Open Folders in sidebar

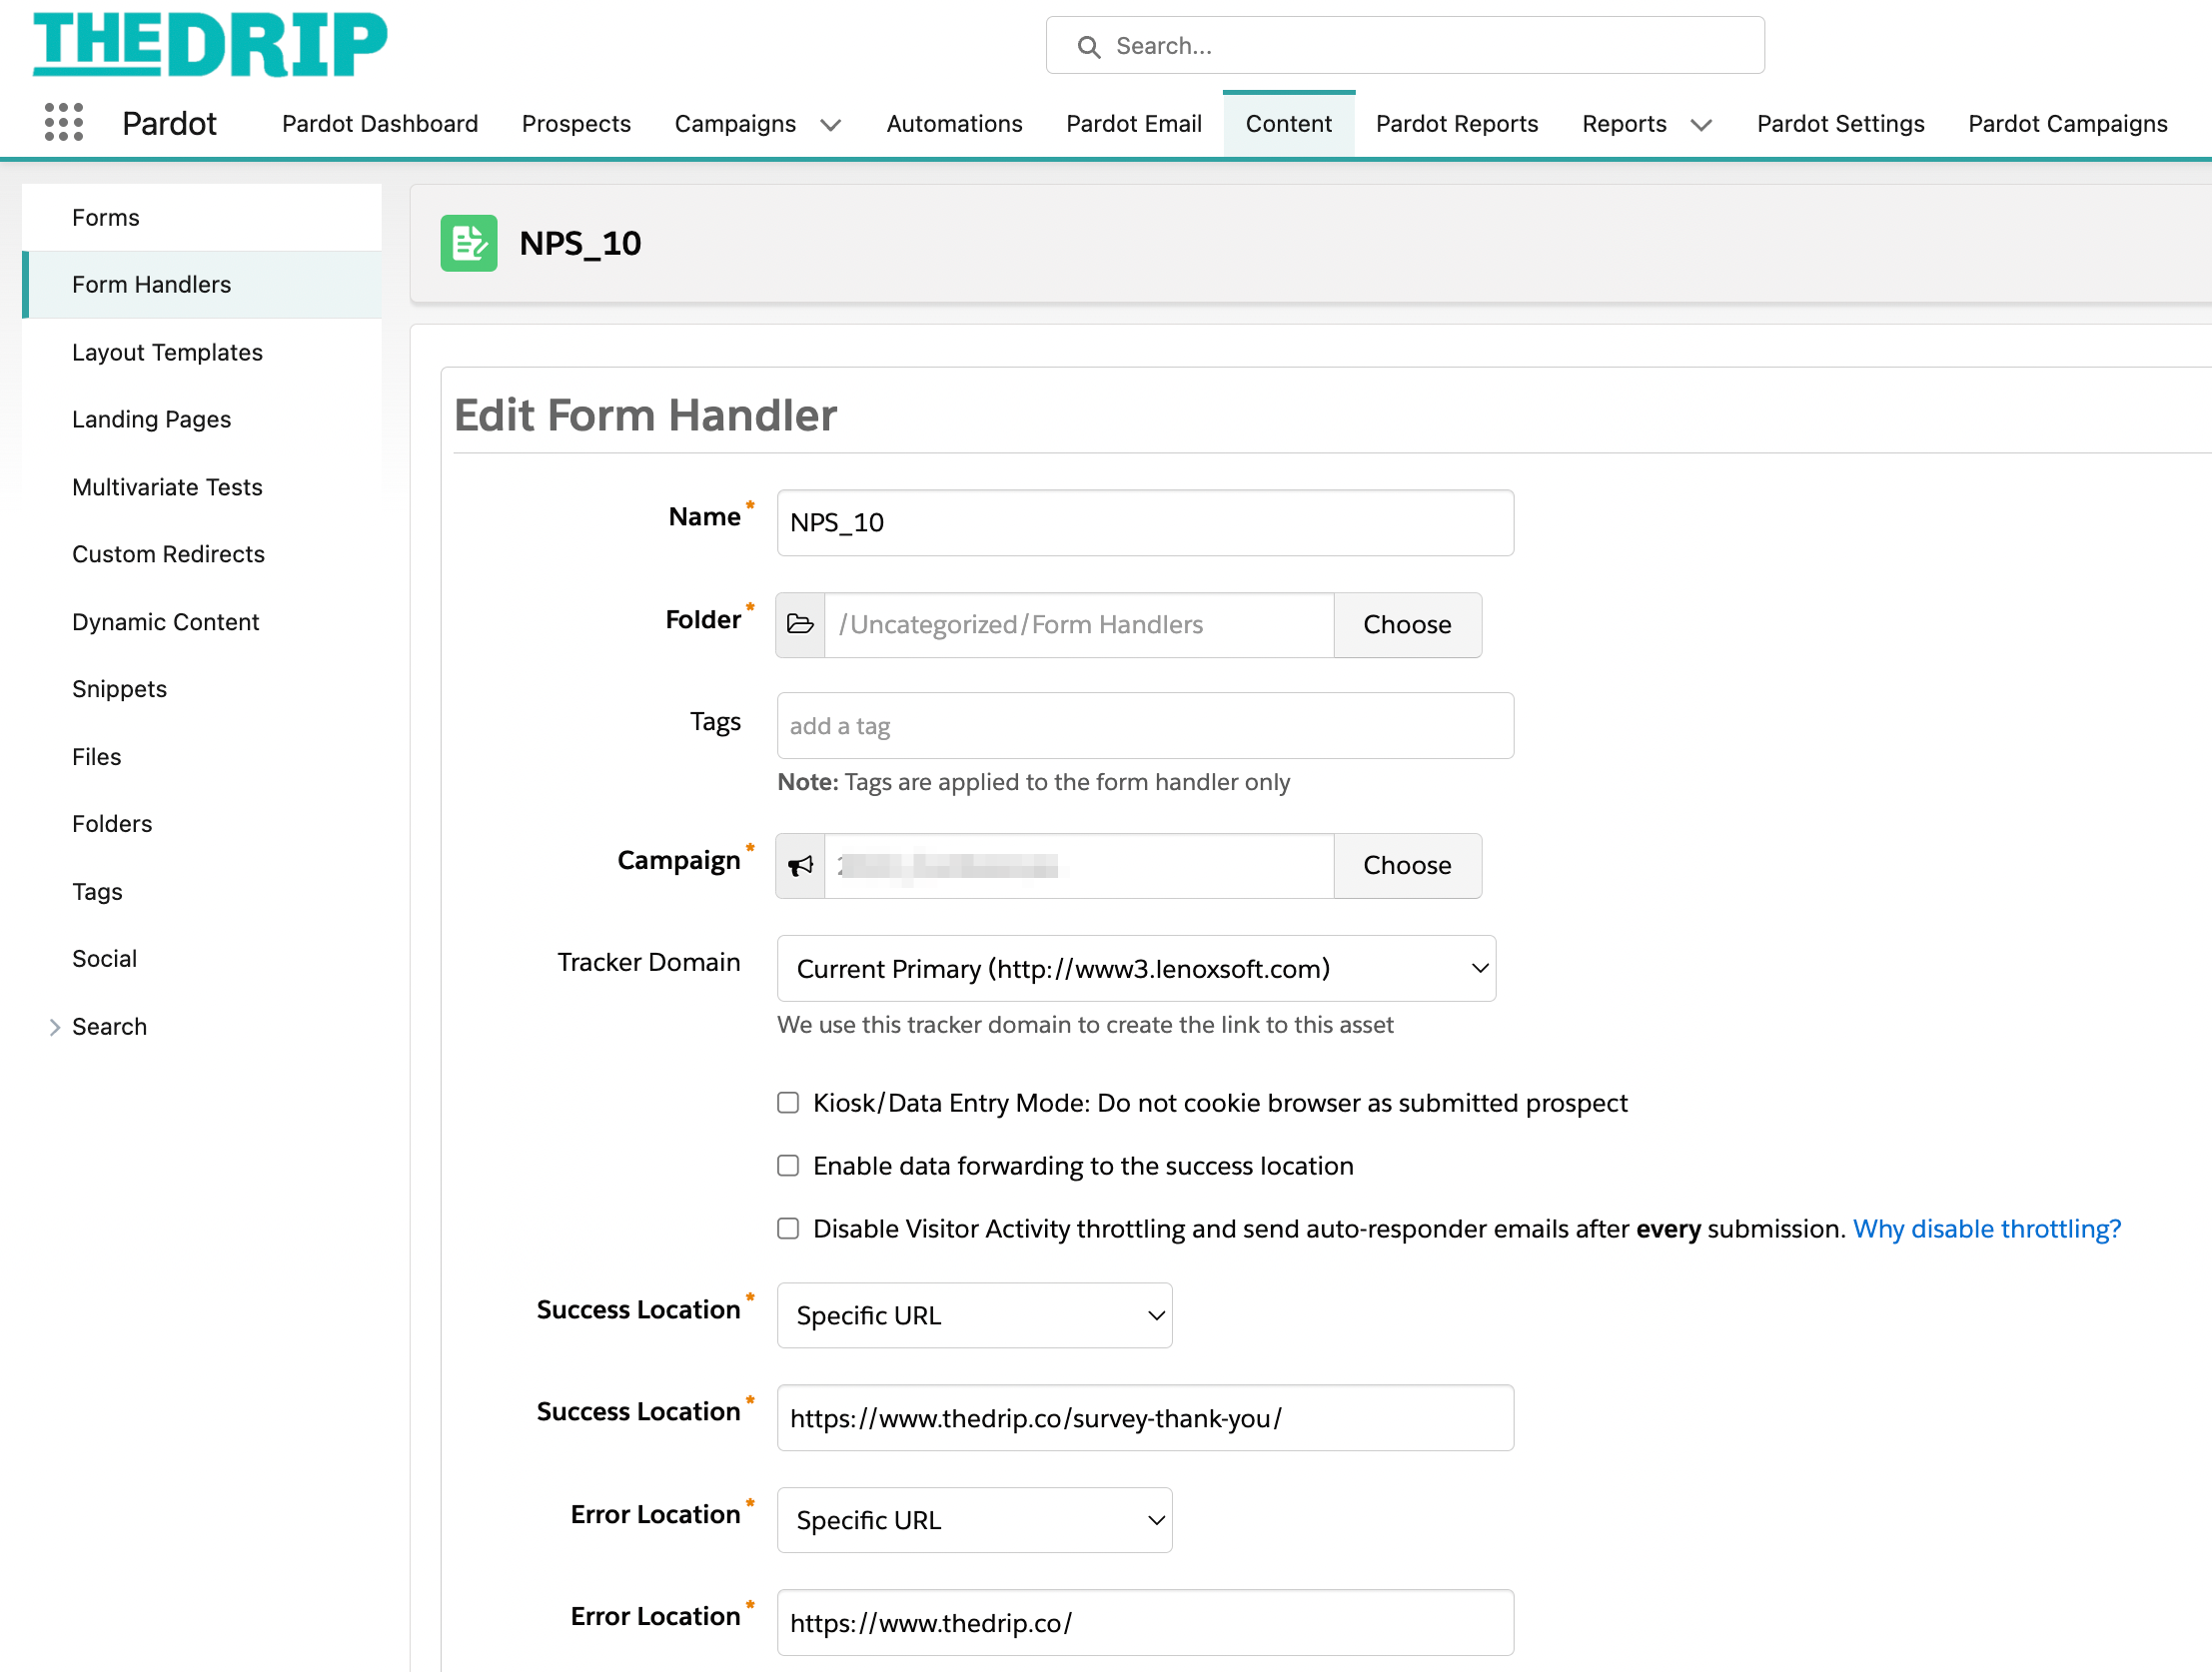pyautogui.click(x=202, y=825)
